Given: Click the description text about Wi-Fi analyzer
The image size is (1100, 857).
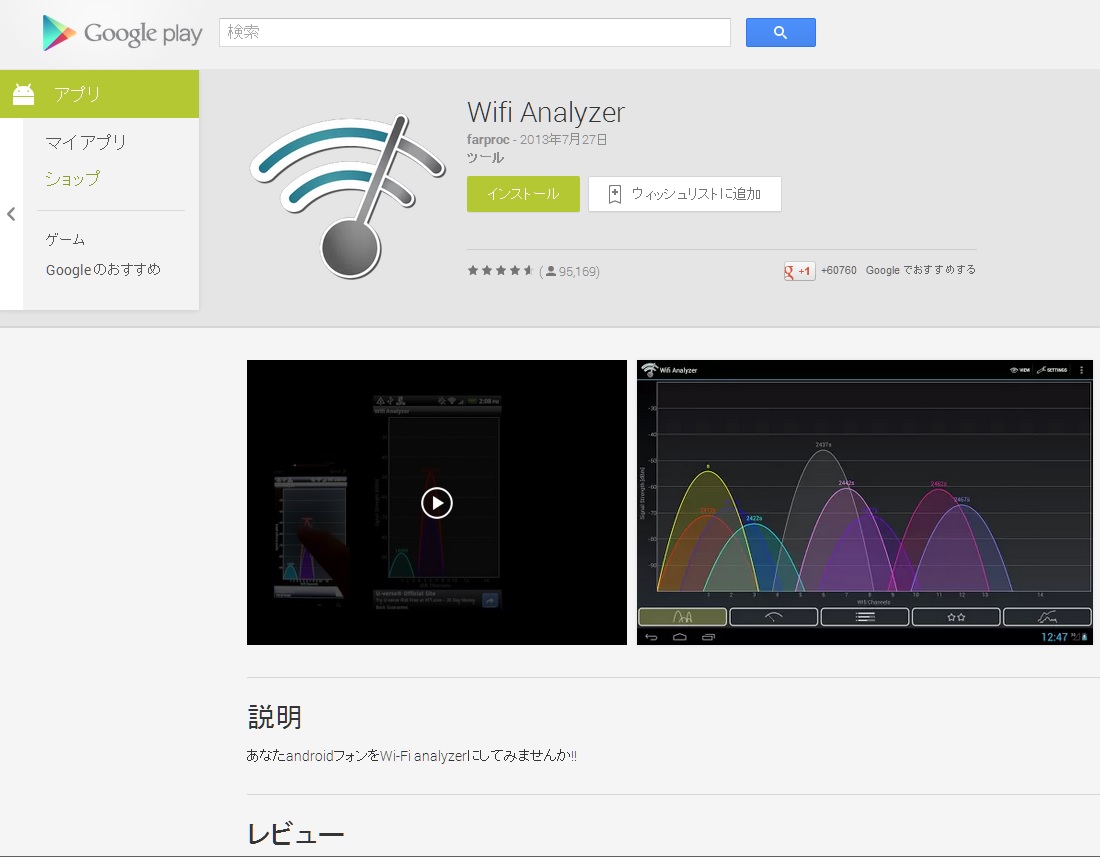Looking at the screenshot, I should click(412, 755).
